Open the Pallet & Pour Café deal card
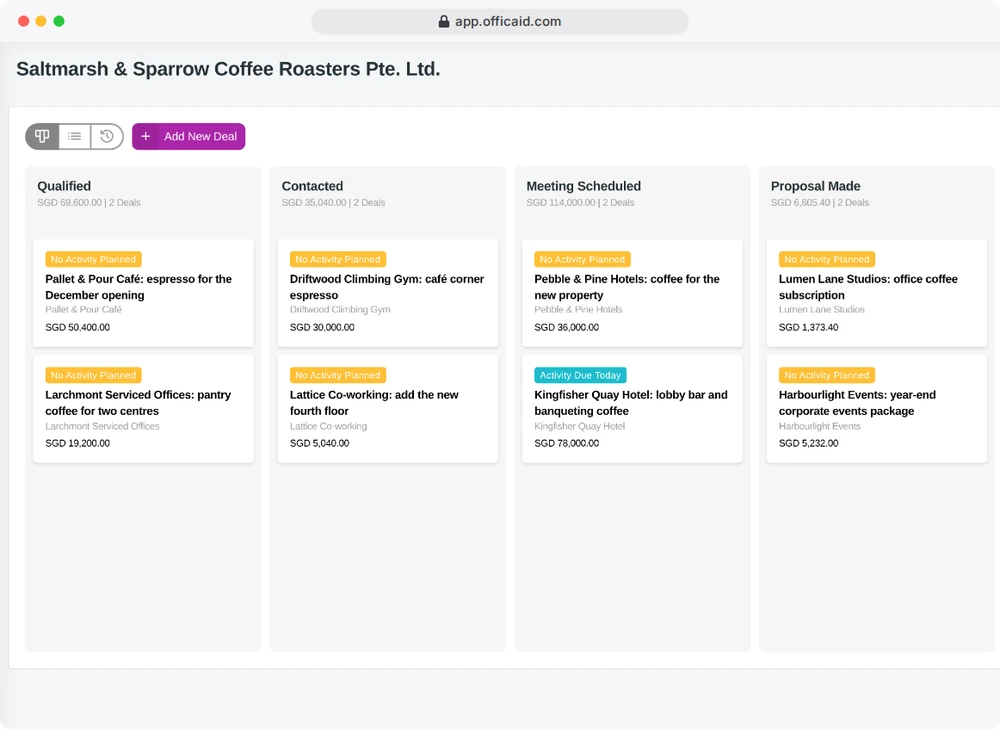1000x730 pixels. [x=143, y=293]
